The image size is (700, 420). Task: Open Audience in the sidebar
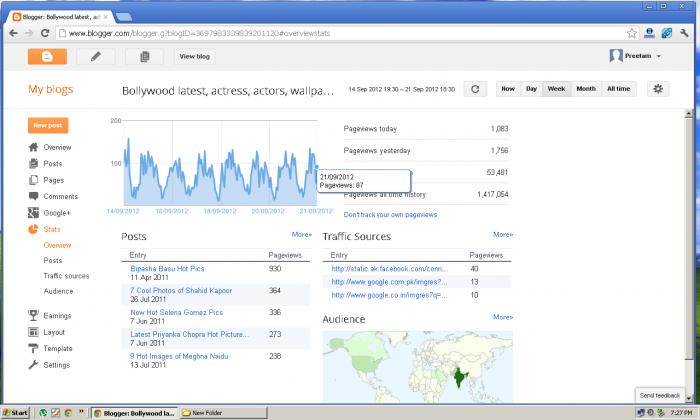pos(58,291)
